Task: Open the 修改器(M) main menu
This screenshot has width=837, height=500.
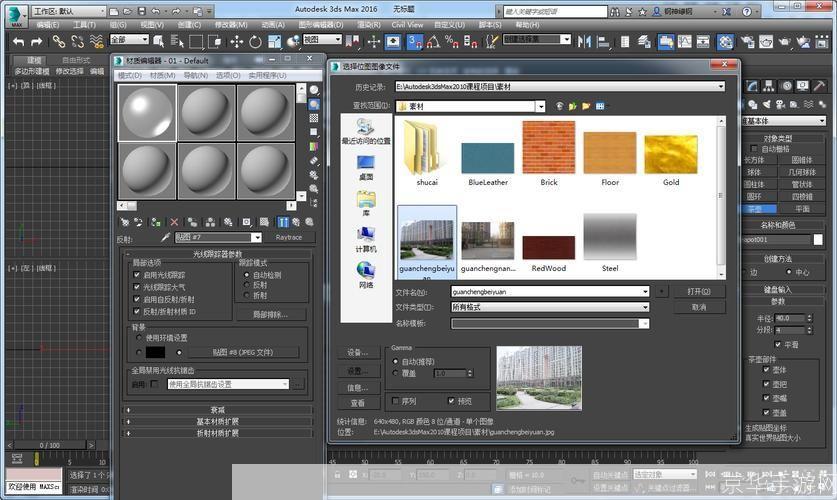Action: (x=231, y=25)
